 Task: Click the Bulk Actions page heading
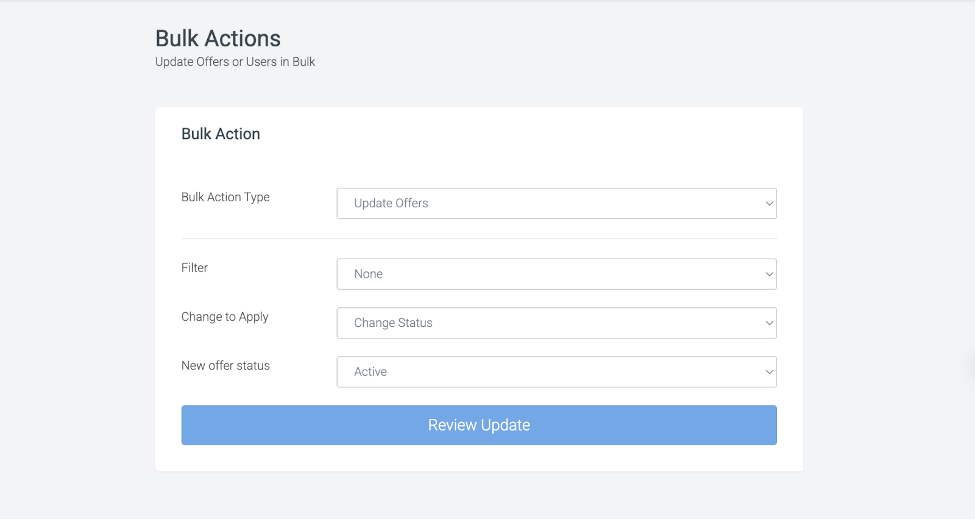pos(218,38)
